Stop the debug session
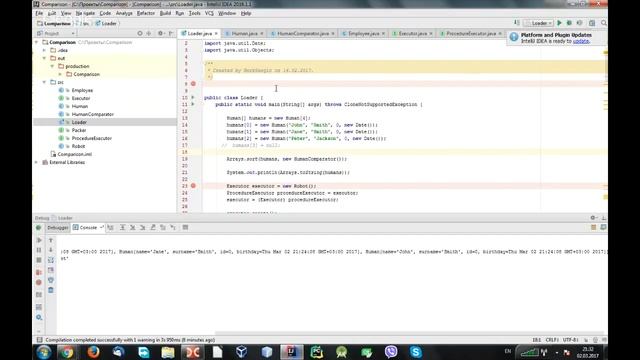The width and height of the screenshot is (640, 360). pyautogui.click(x=39, y=260)
